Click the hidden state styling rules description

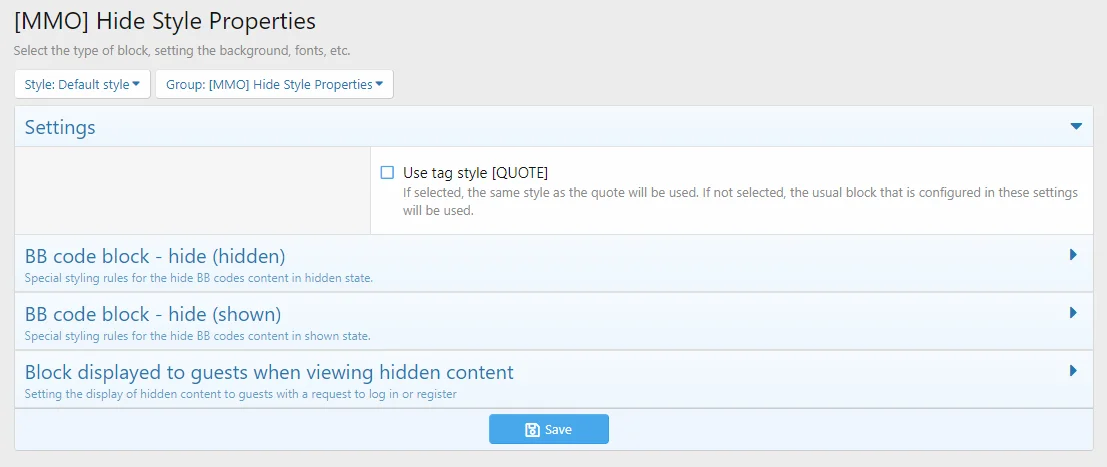198,278
